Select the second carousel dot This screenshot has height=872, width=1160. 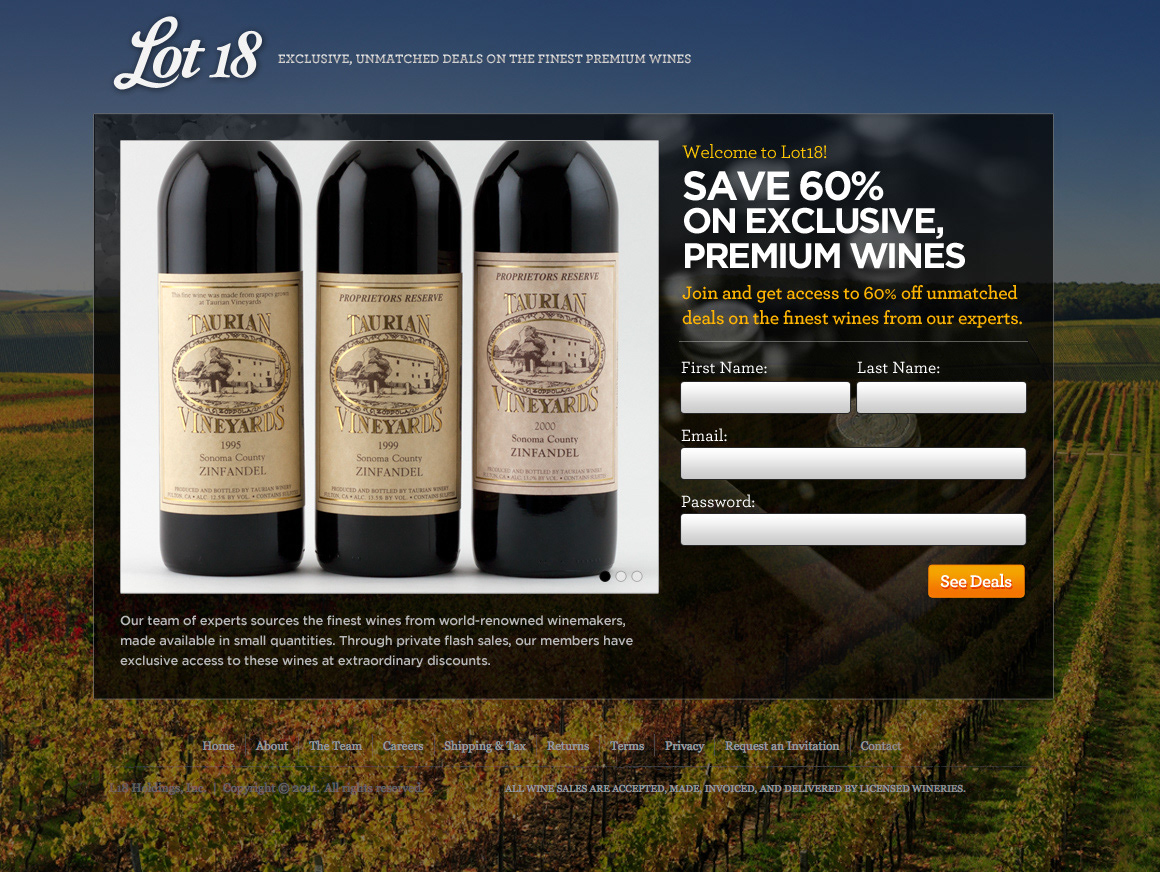[621, 576]
